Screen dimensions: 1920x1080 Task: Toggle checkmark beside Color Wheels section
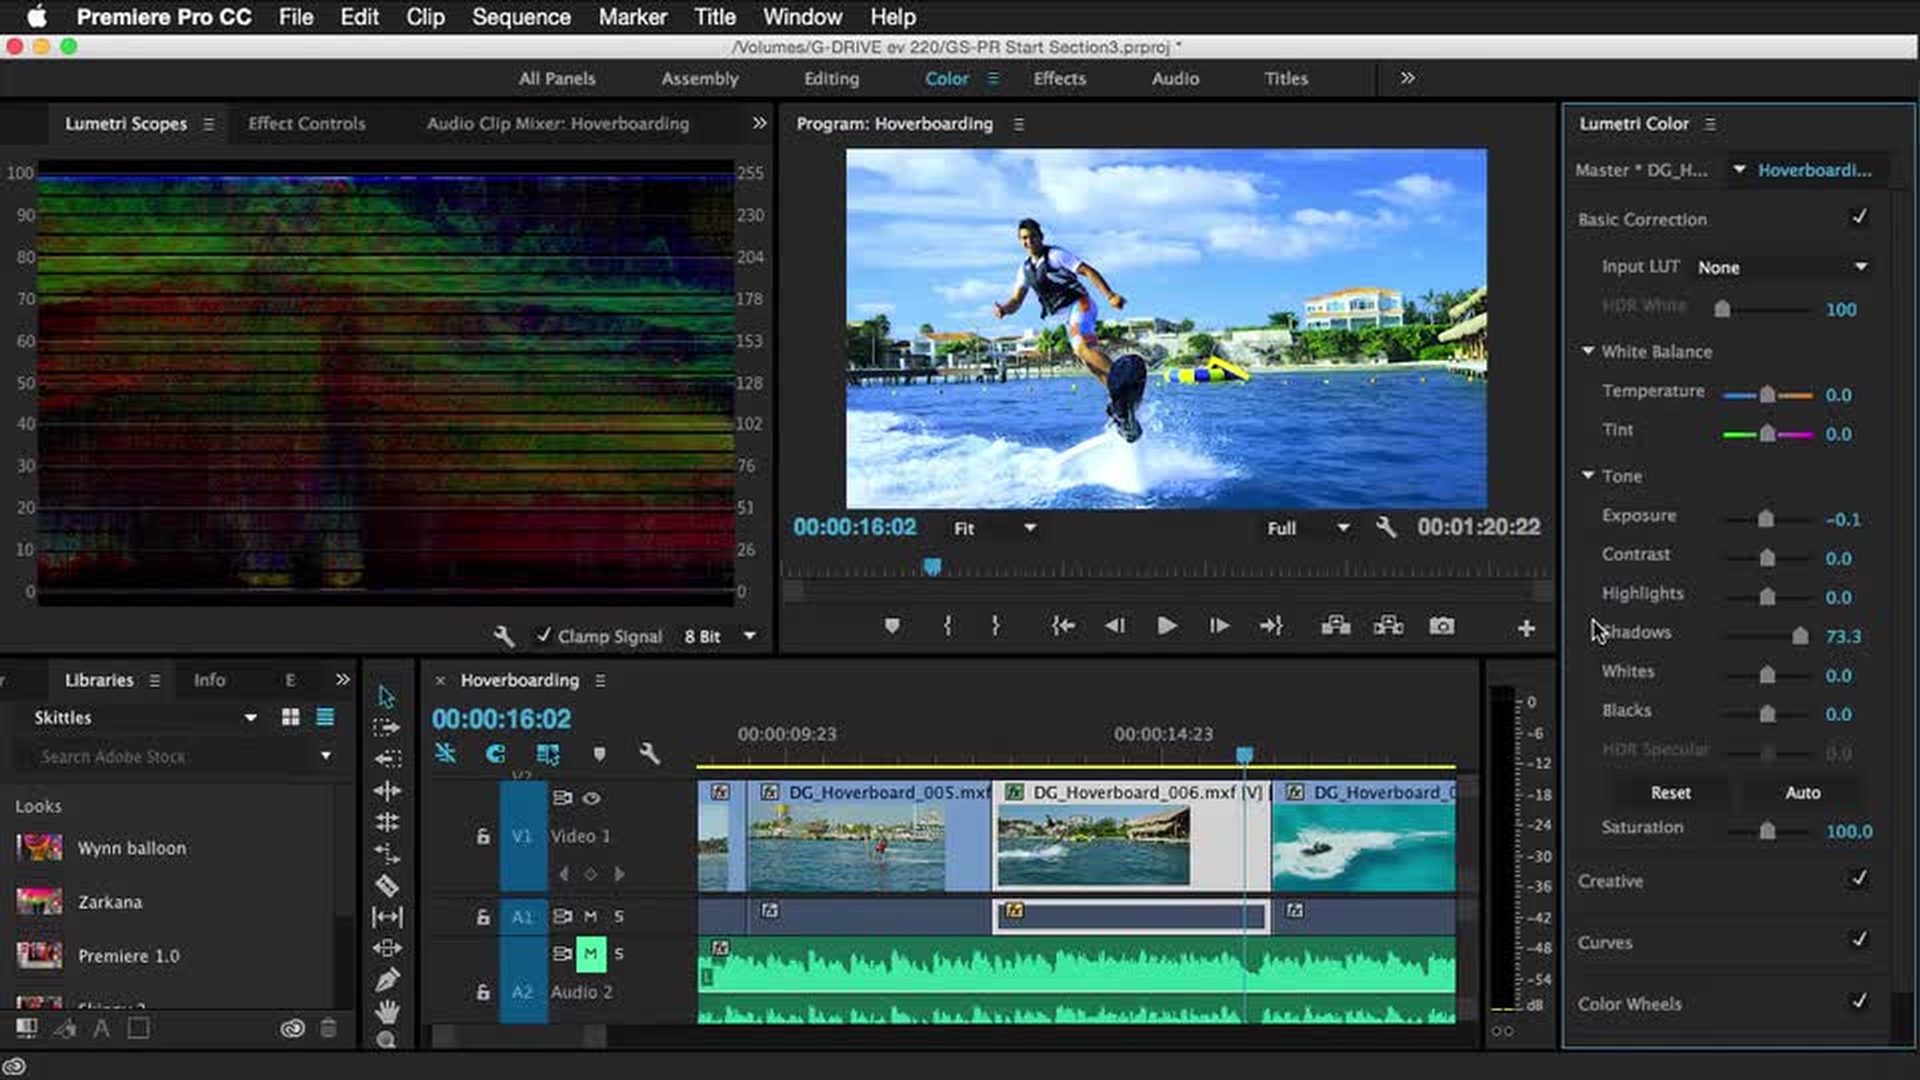tap(1859, 1004)
